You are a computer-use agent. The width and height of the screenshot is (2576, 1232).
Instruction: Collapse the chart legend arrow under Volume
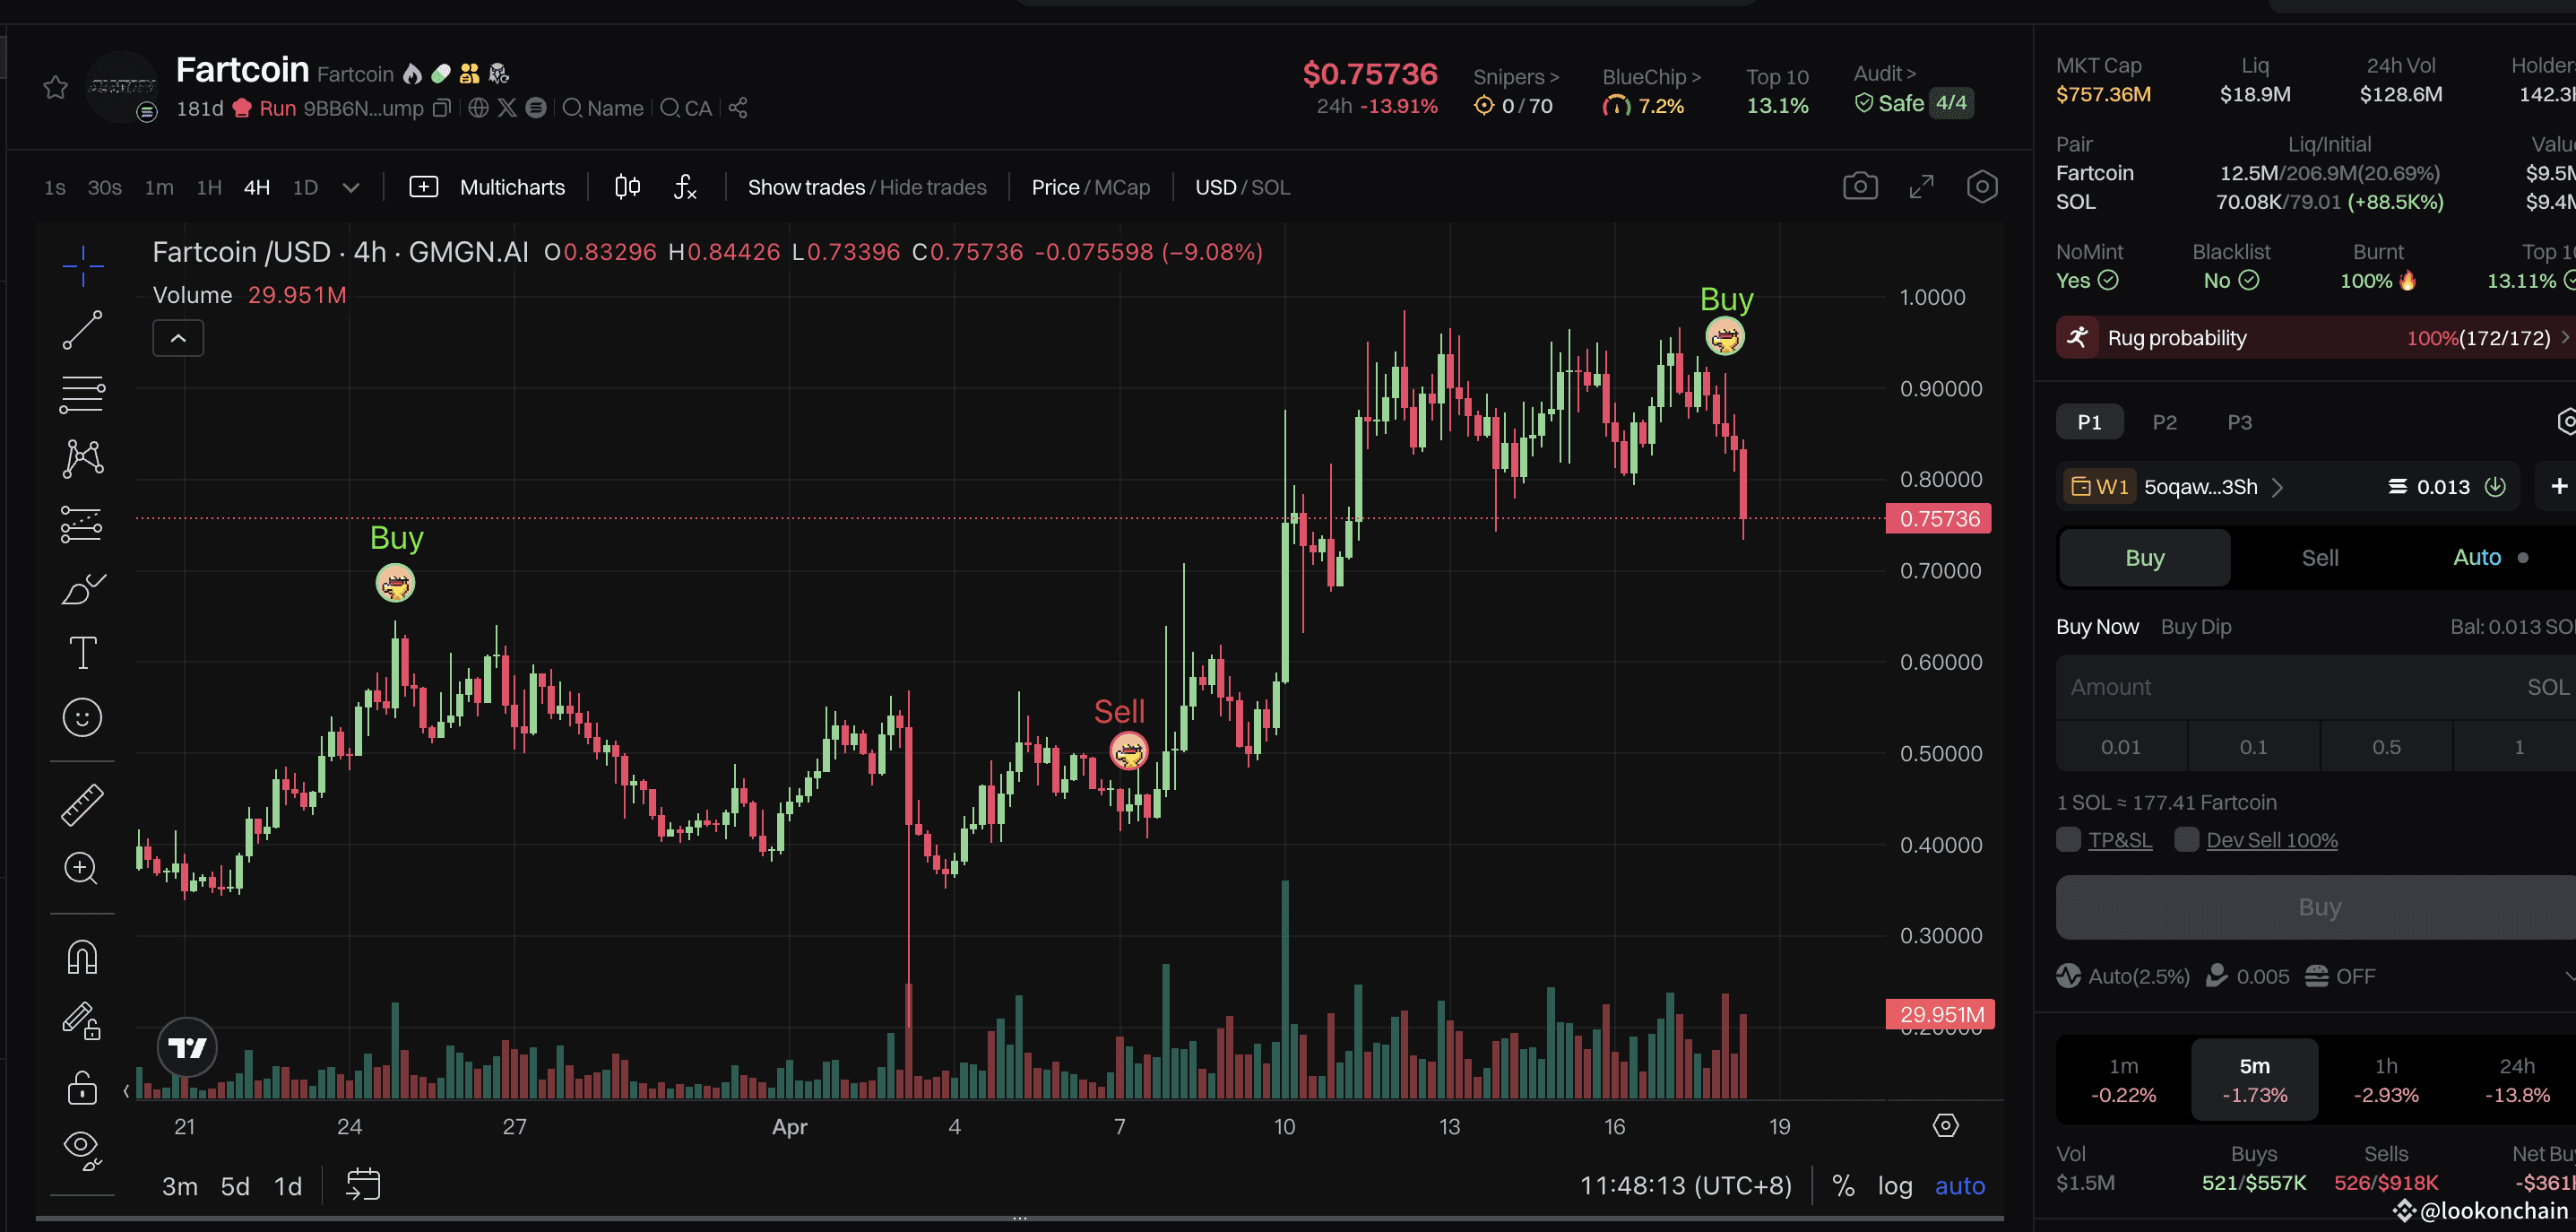point(178,338)
